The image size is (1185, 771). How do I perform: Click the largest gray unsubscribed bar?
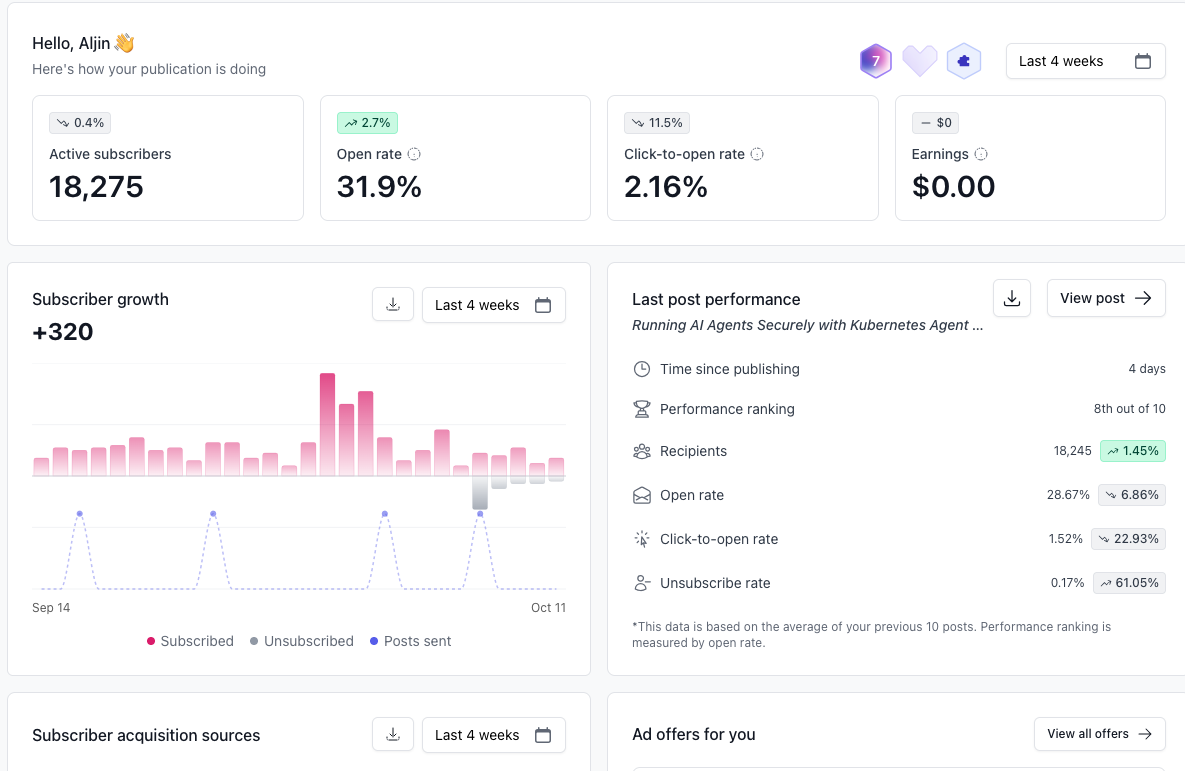480,493
